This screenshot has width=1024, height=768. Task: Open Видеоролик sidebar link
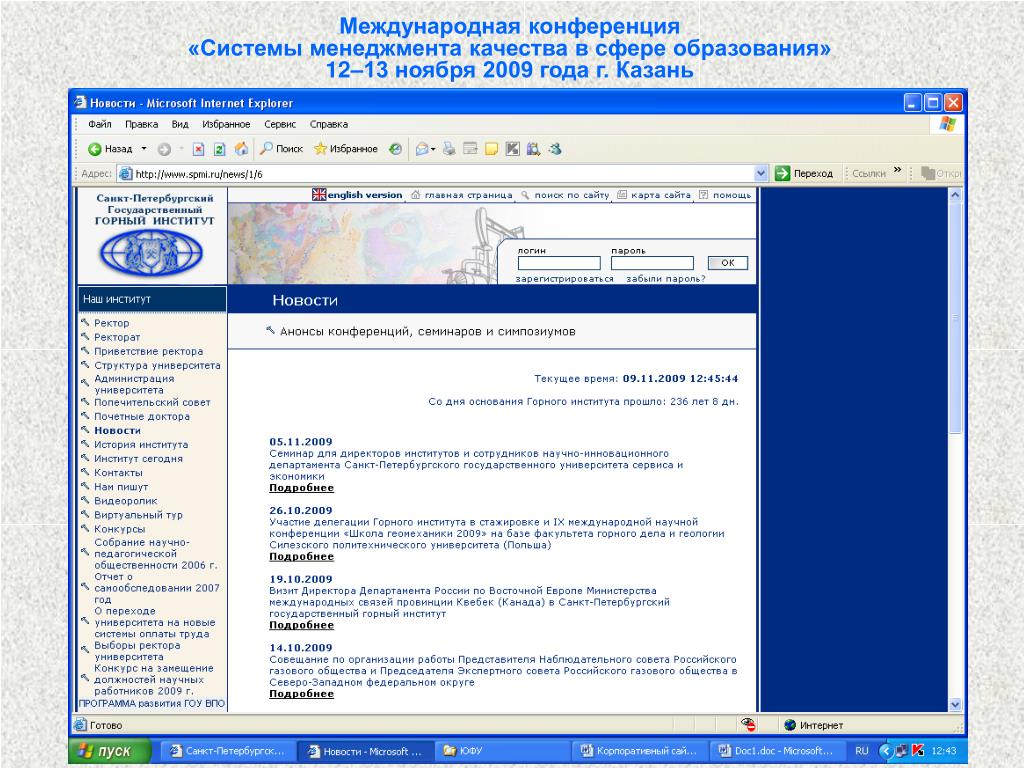pos(126,501)
